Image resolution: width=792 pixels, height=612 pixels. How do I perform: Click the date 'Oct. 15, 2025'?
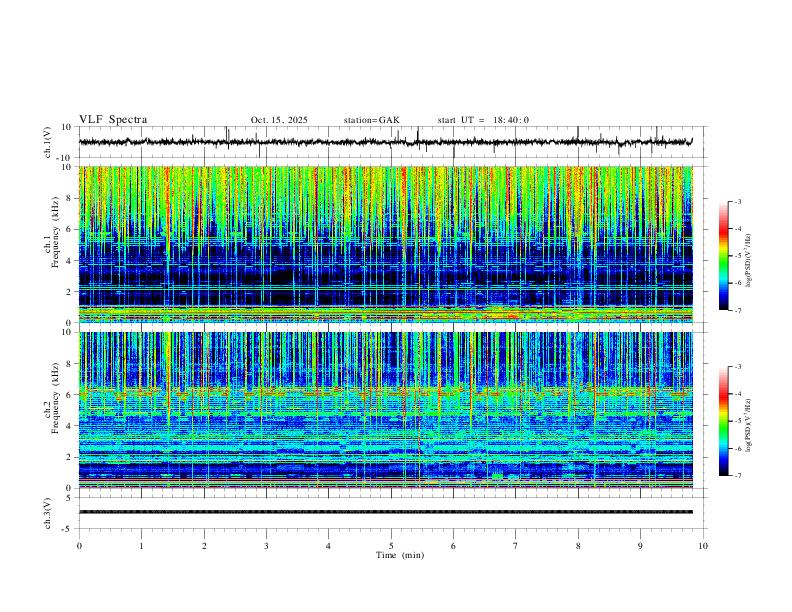tap(279, 120)
